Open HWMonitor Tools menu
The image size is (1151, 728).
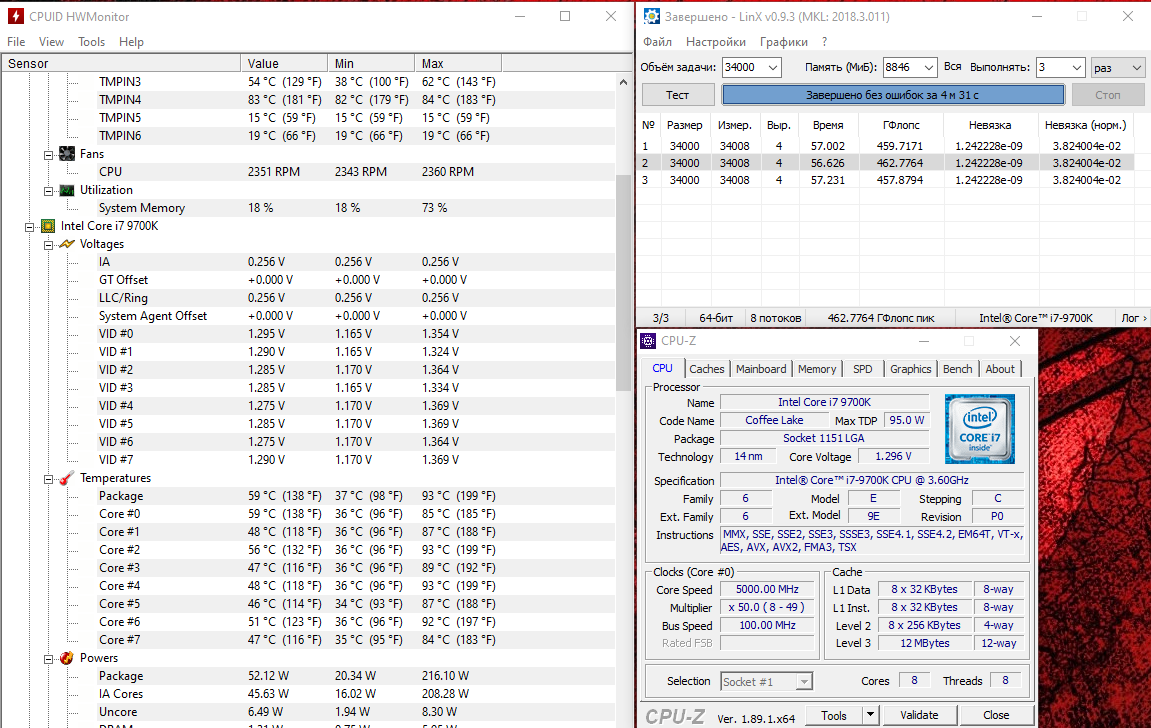coord(92,42)
